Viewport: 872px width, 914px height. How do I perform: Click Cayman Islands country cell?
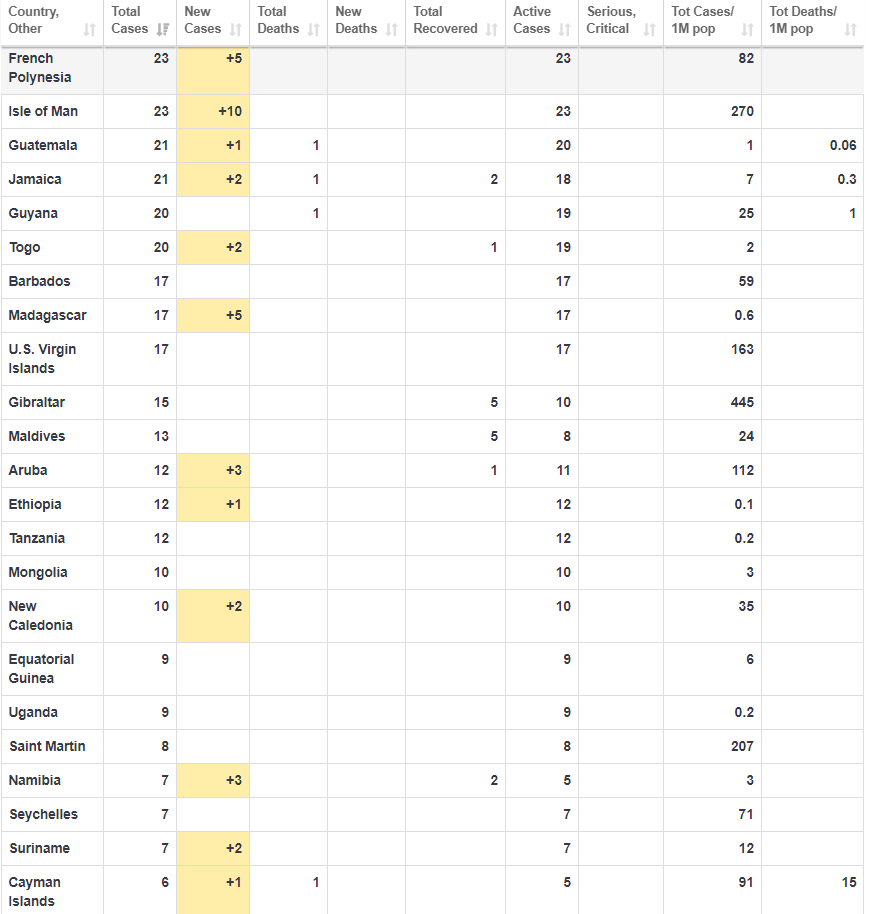pos(35,891)
